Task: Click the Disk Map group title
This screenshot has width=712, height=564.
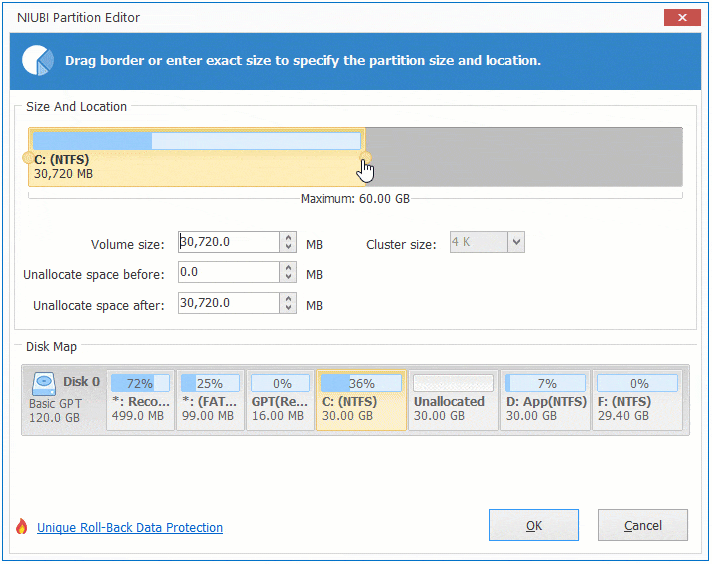Action: [51, 347]
